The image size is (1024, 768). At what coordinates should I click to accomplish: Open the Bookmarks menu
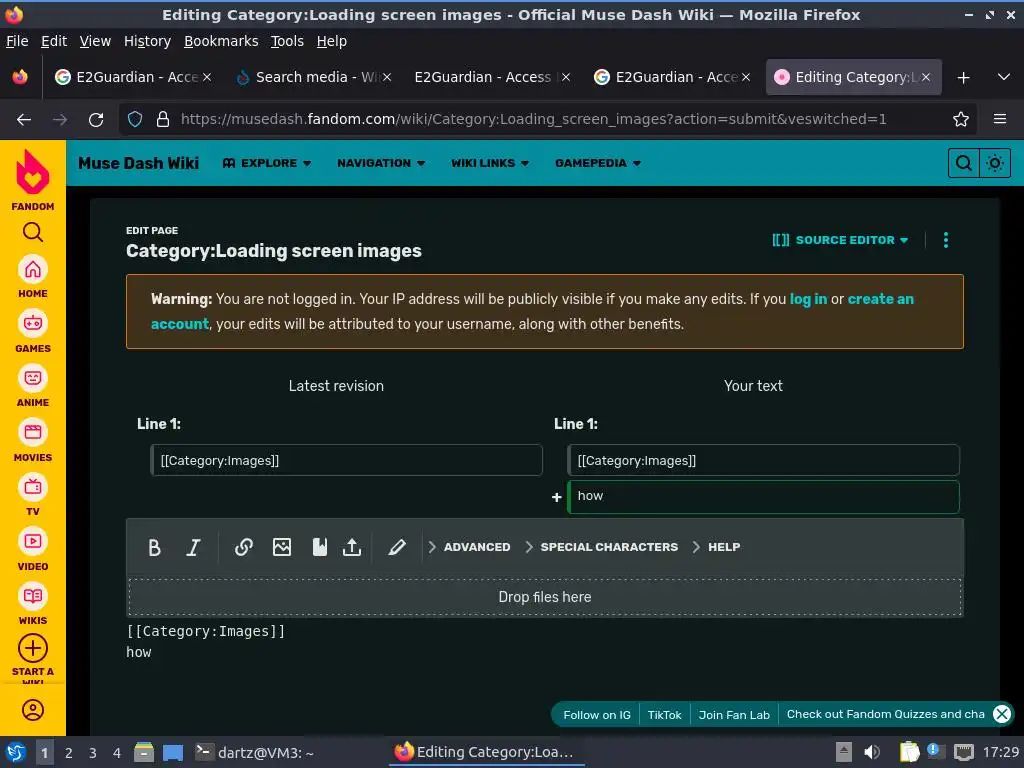[x=221, y=41]
